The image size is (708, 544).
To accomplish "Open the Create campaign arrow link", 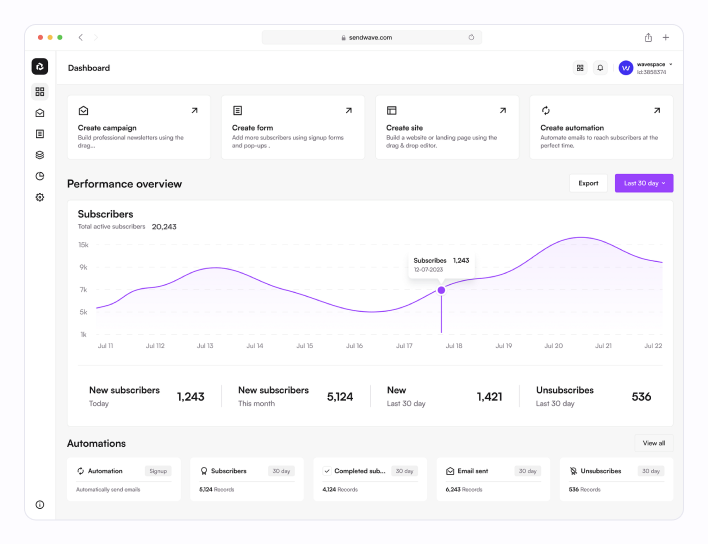I will tap(195, 110).
